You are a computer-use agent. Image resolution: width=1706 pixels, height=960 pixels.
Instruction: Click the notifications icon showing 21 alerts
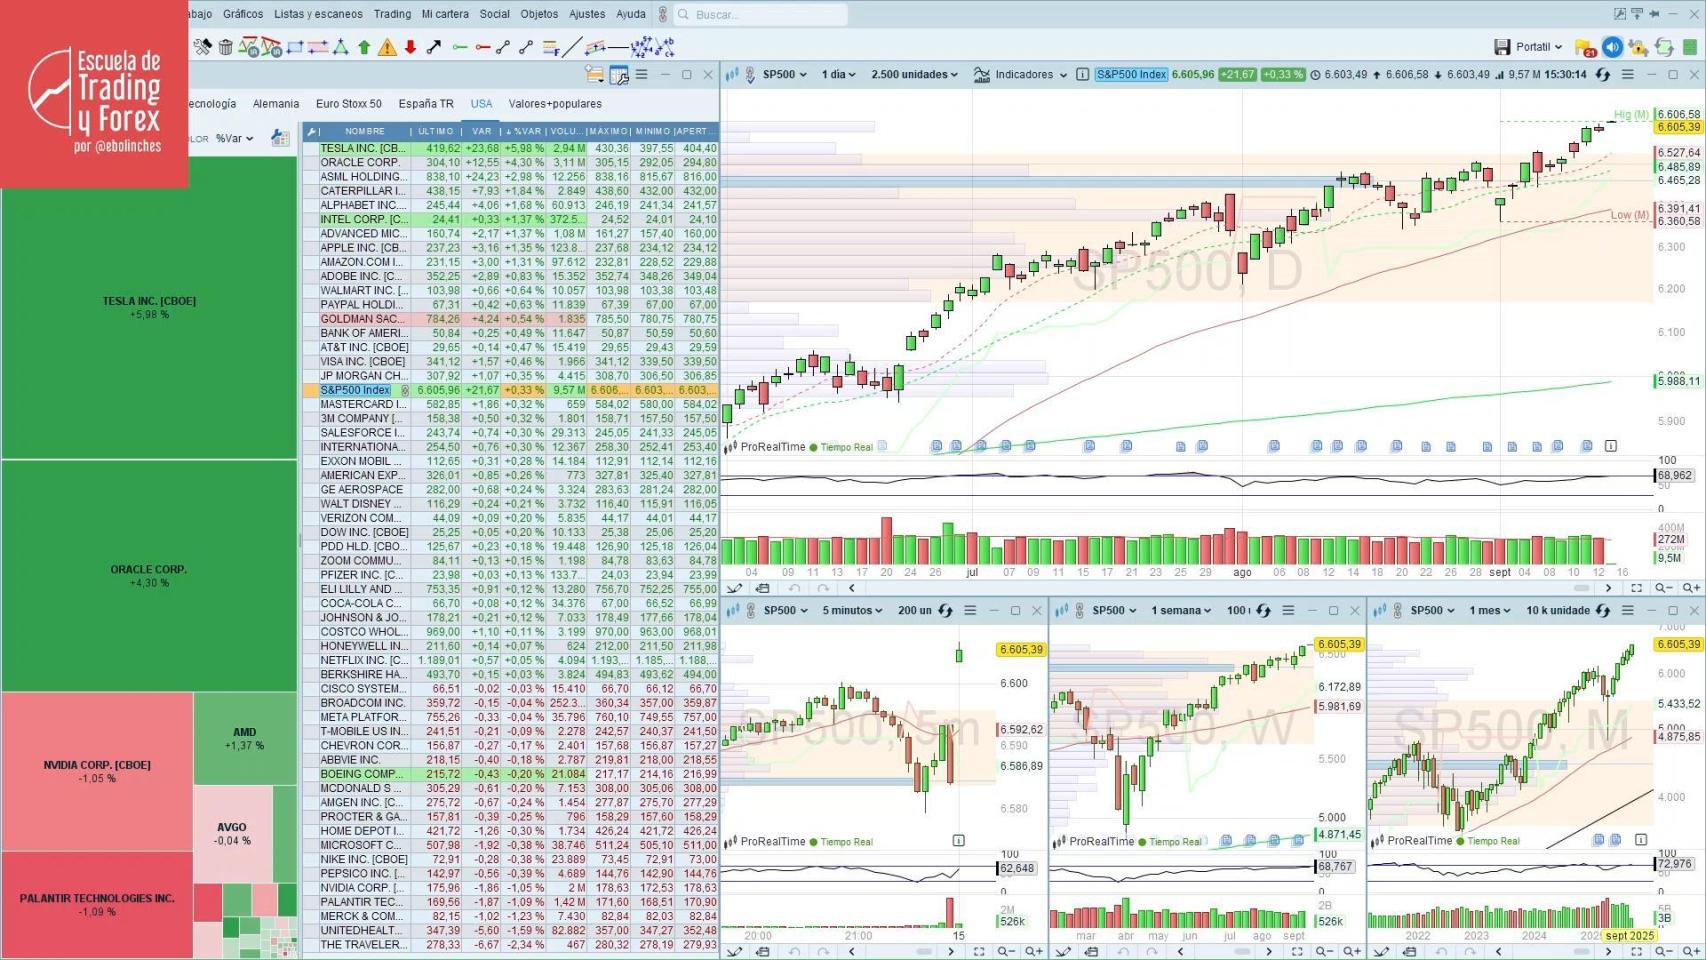[x=1583, y=47]
